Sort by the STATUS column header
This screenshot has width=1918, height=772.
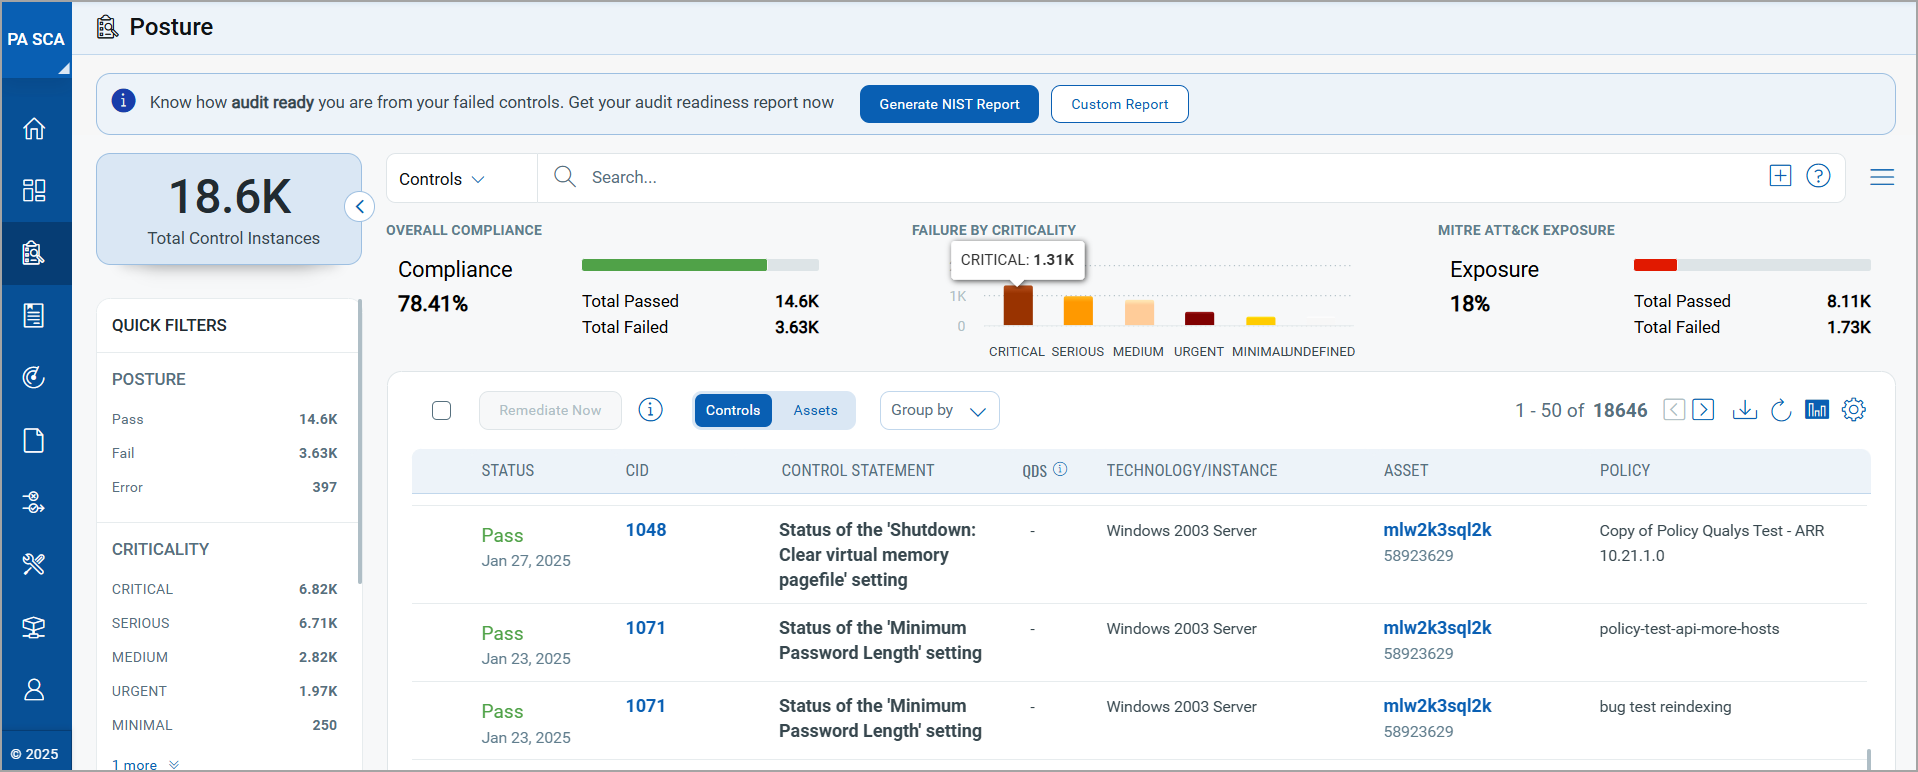508,470
